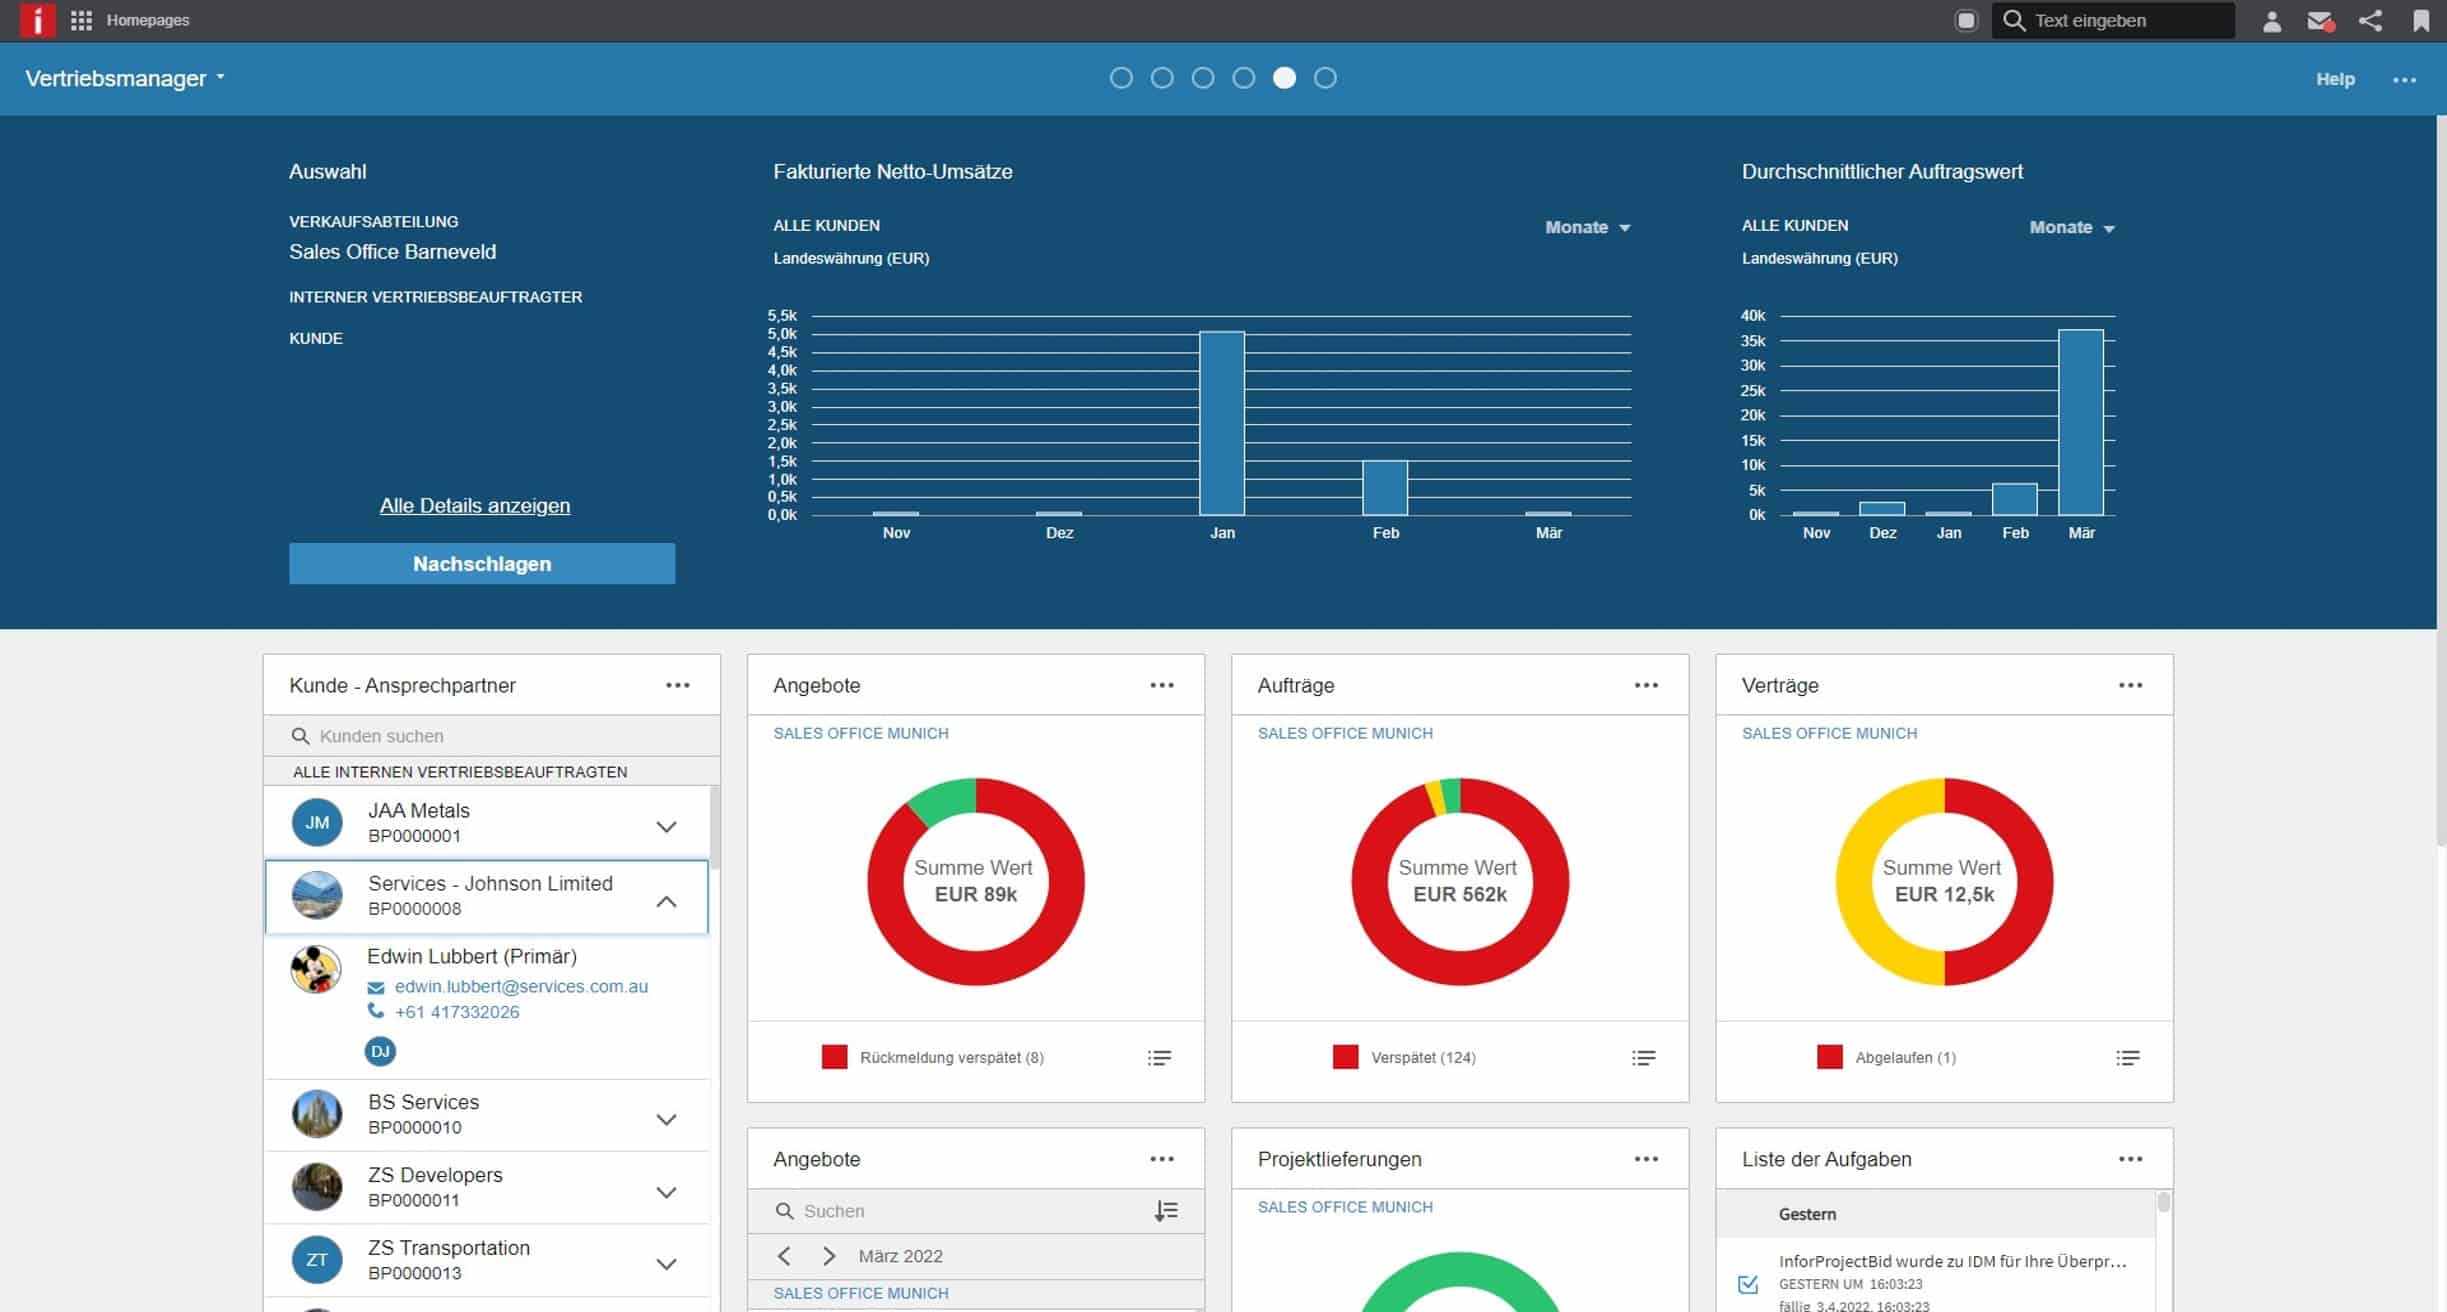Expand the JAA Metals customer row
This screenshot has height=1312, width=2447.
[666, 826]
